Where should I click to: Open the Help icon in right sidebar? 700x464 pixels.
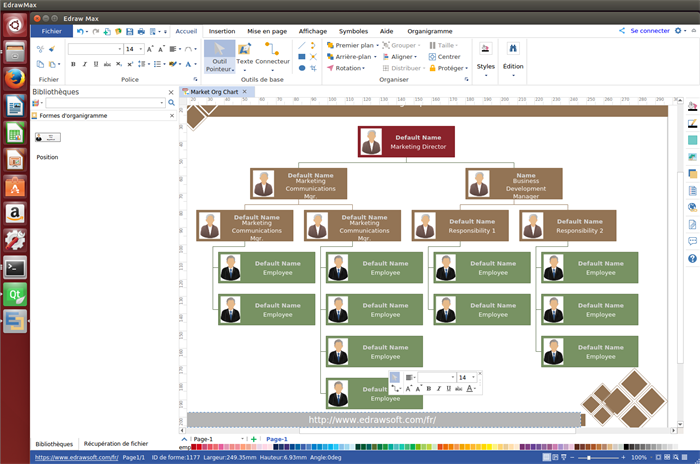(x=692, y=259)
